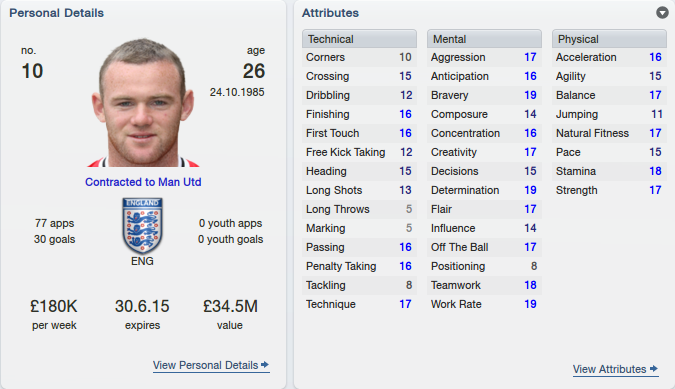Image resolution: width=675 pixels, height=389 pixels.
Task: Click the Personal Details panel title
Action: coord(56,13)
